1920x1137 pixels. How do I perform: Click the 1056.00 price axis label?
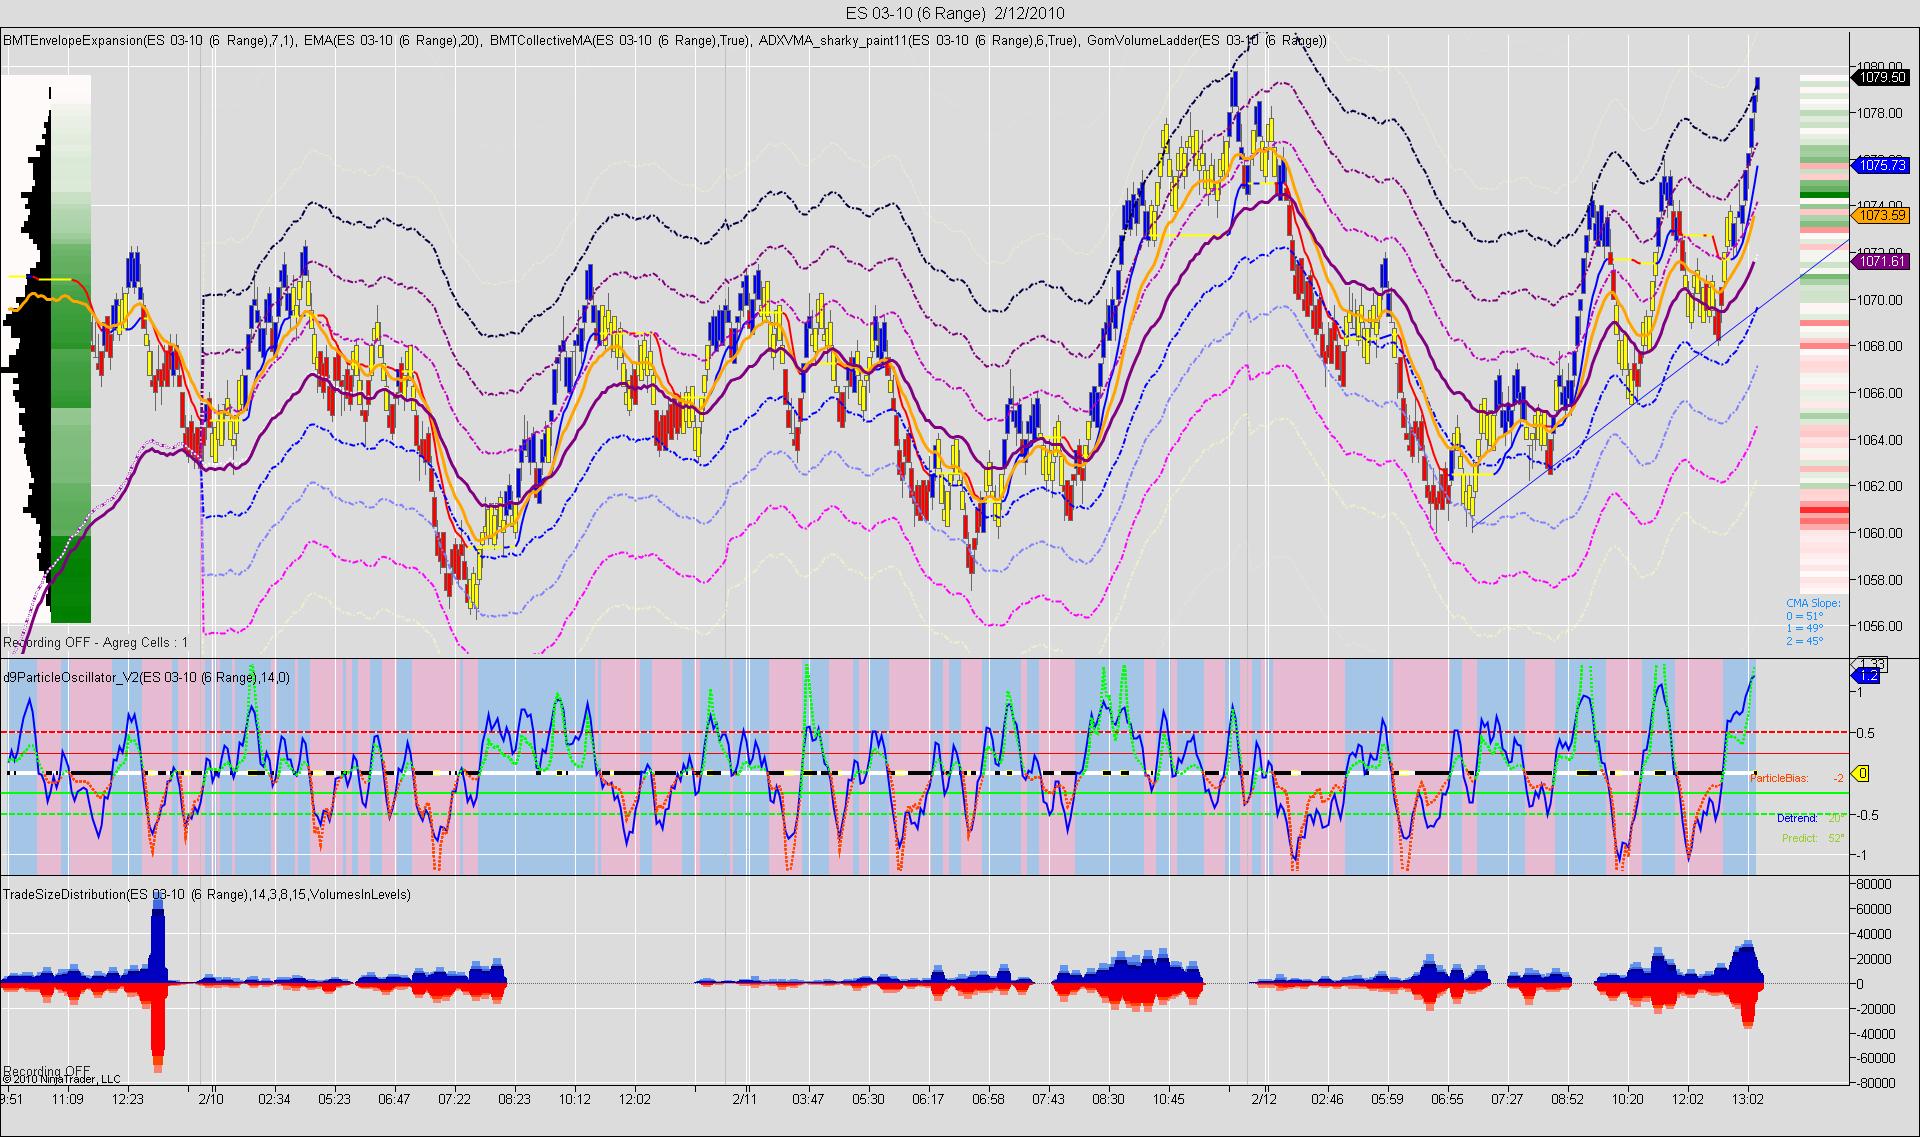1881,626
